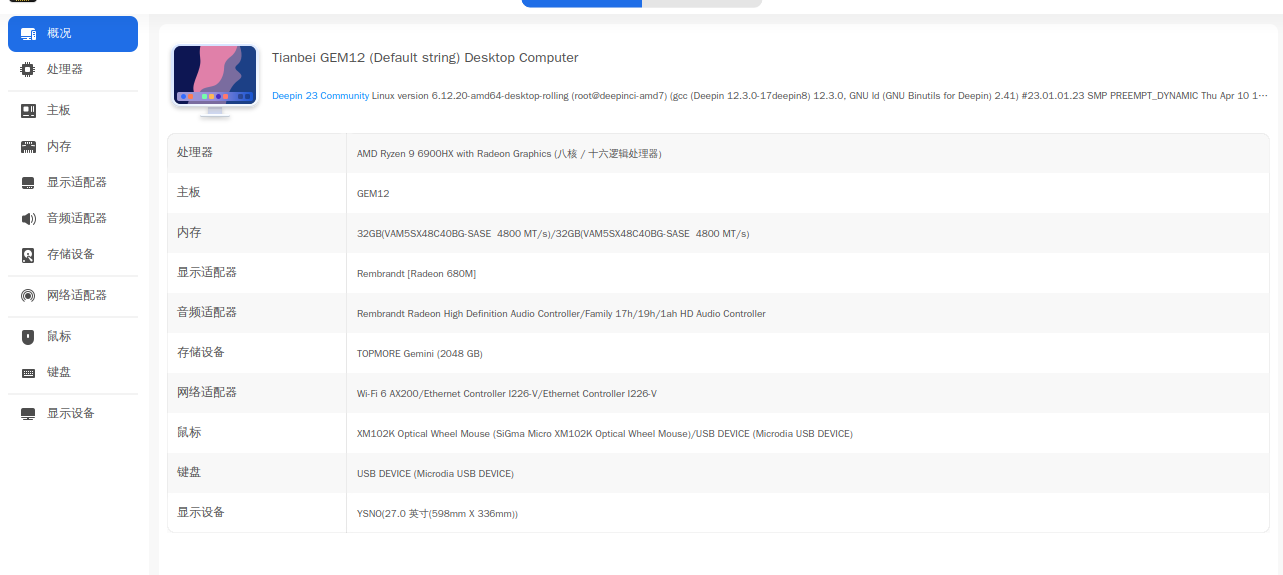The width and height of the screenshot is (1283, 575).
Task: Open the Deepin 23 Community link
Action: 320,96
